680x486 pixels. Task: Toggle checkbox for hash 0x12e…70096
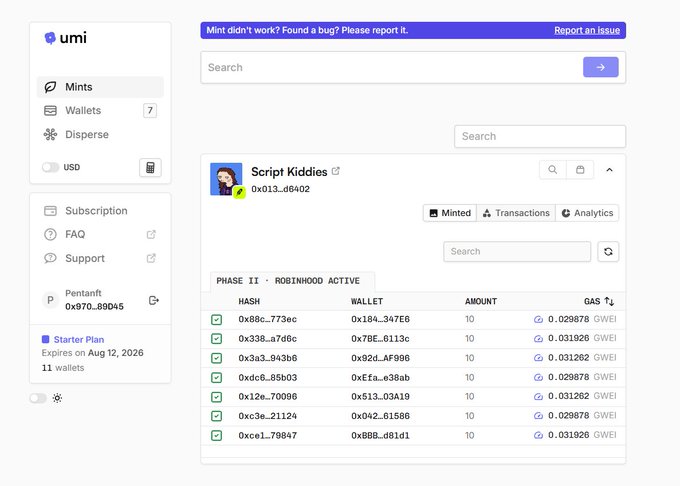pos(216,397)
